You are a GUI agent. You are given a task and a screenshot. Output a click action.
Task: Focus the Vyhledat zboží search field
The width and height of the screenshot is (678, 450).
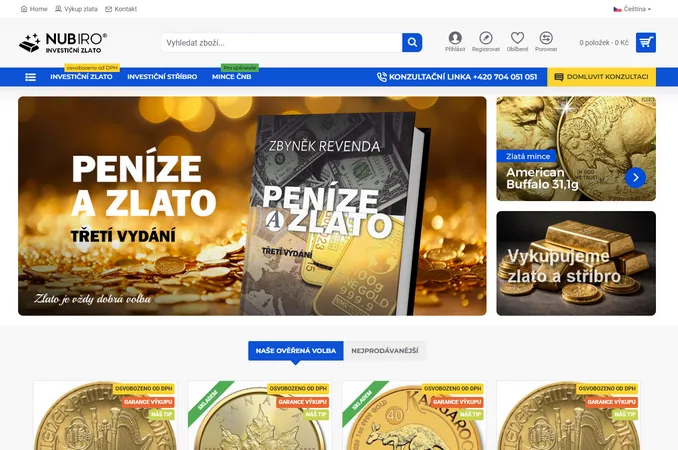(281, 43)
